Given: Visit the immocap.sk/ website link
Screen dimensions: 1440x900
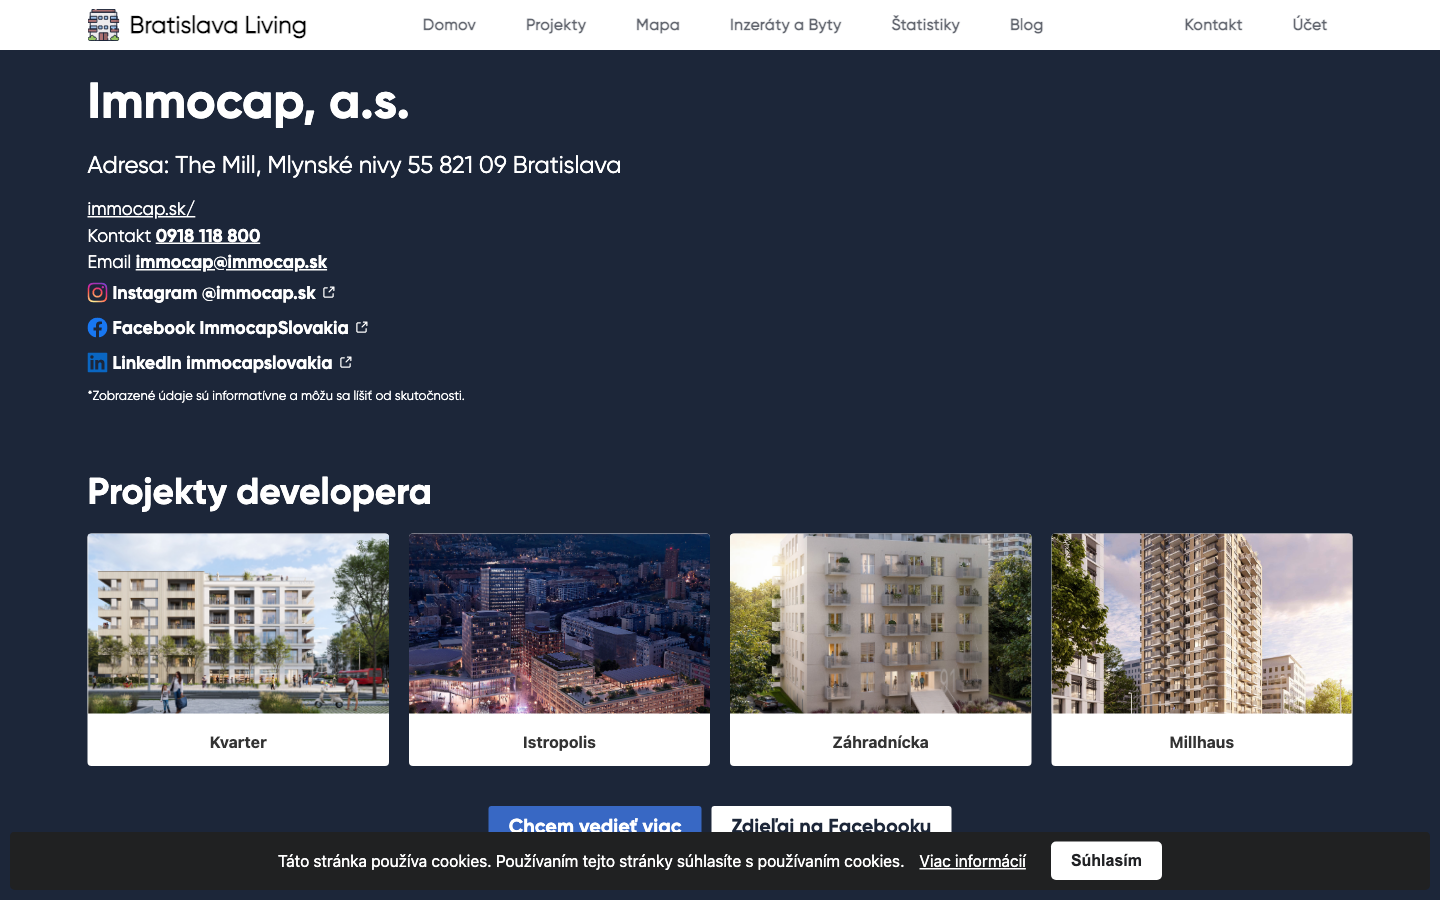Looking at the screenshot, I should tap(140, 209).
